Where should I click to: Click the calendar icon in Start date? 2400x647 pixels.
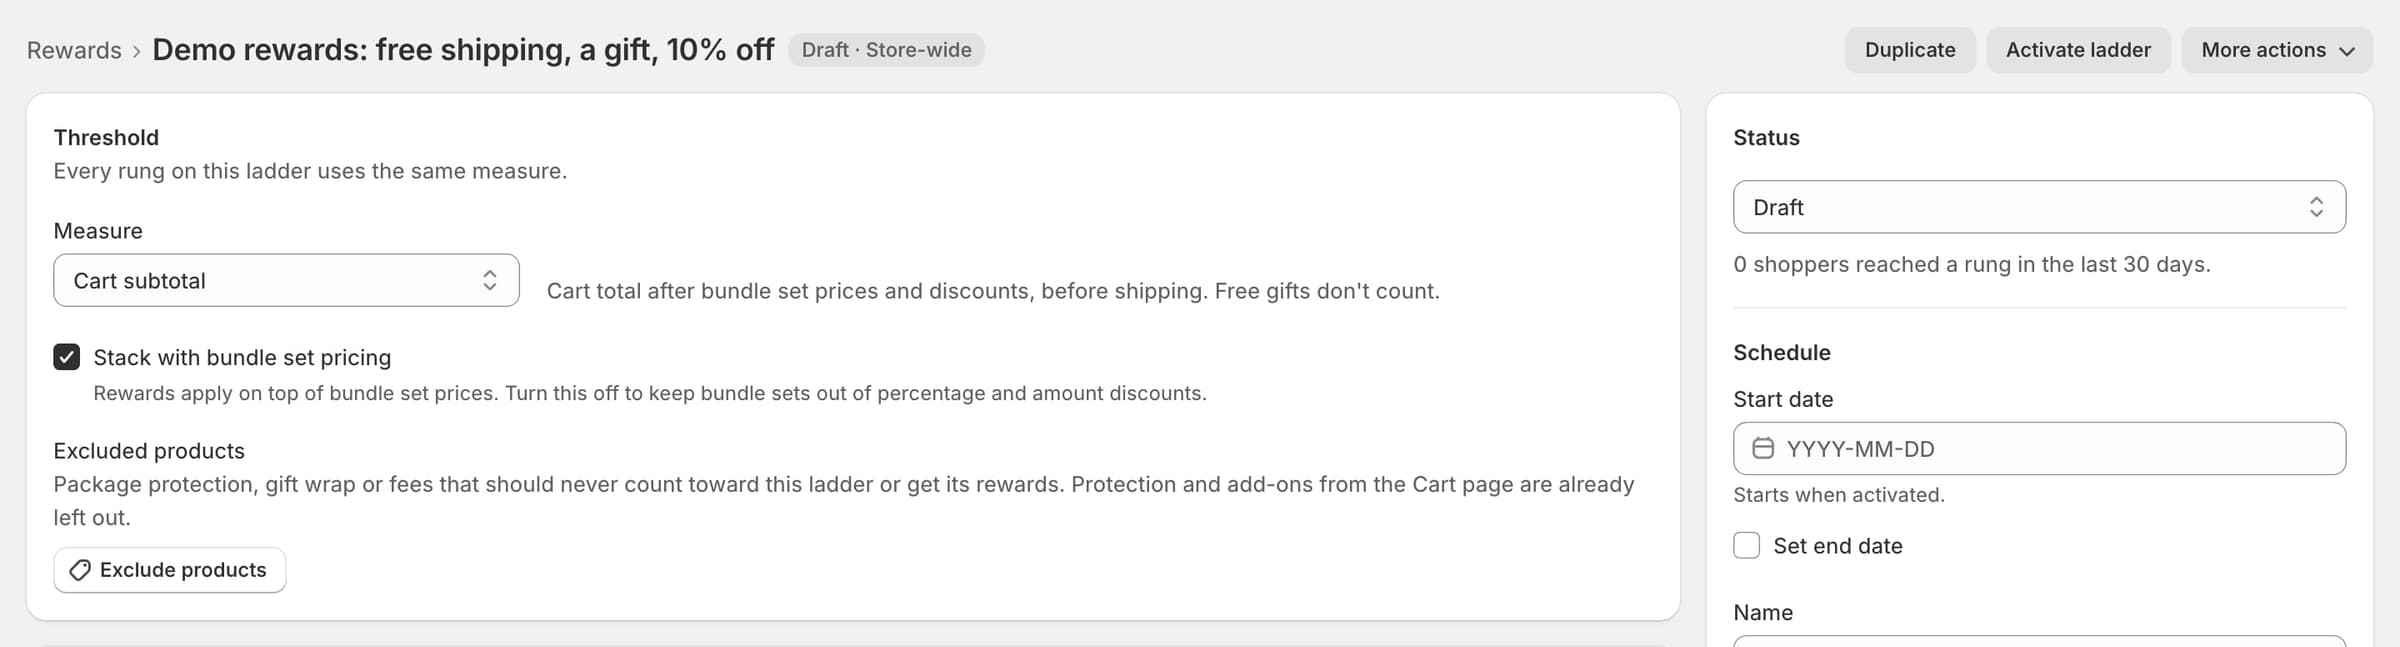pyautogui.click(x=1763, y=448)
